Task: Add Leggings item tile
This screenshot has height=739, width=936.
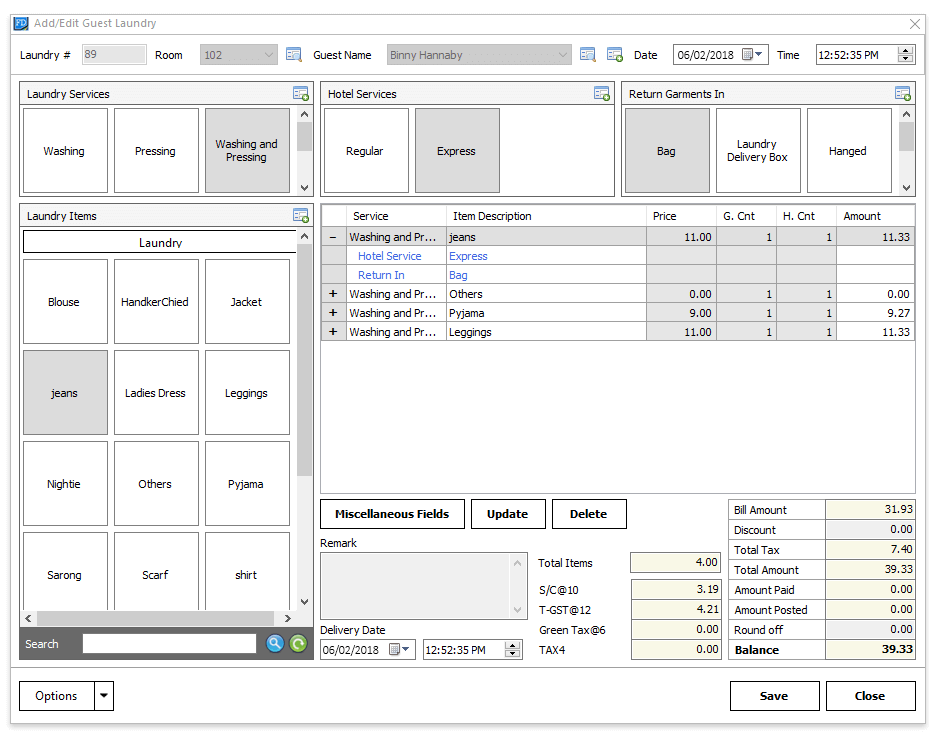Action: coord(247,392)
